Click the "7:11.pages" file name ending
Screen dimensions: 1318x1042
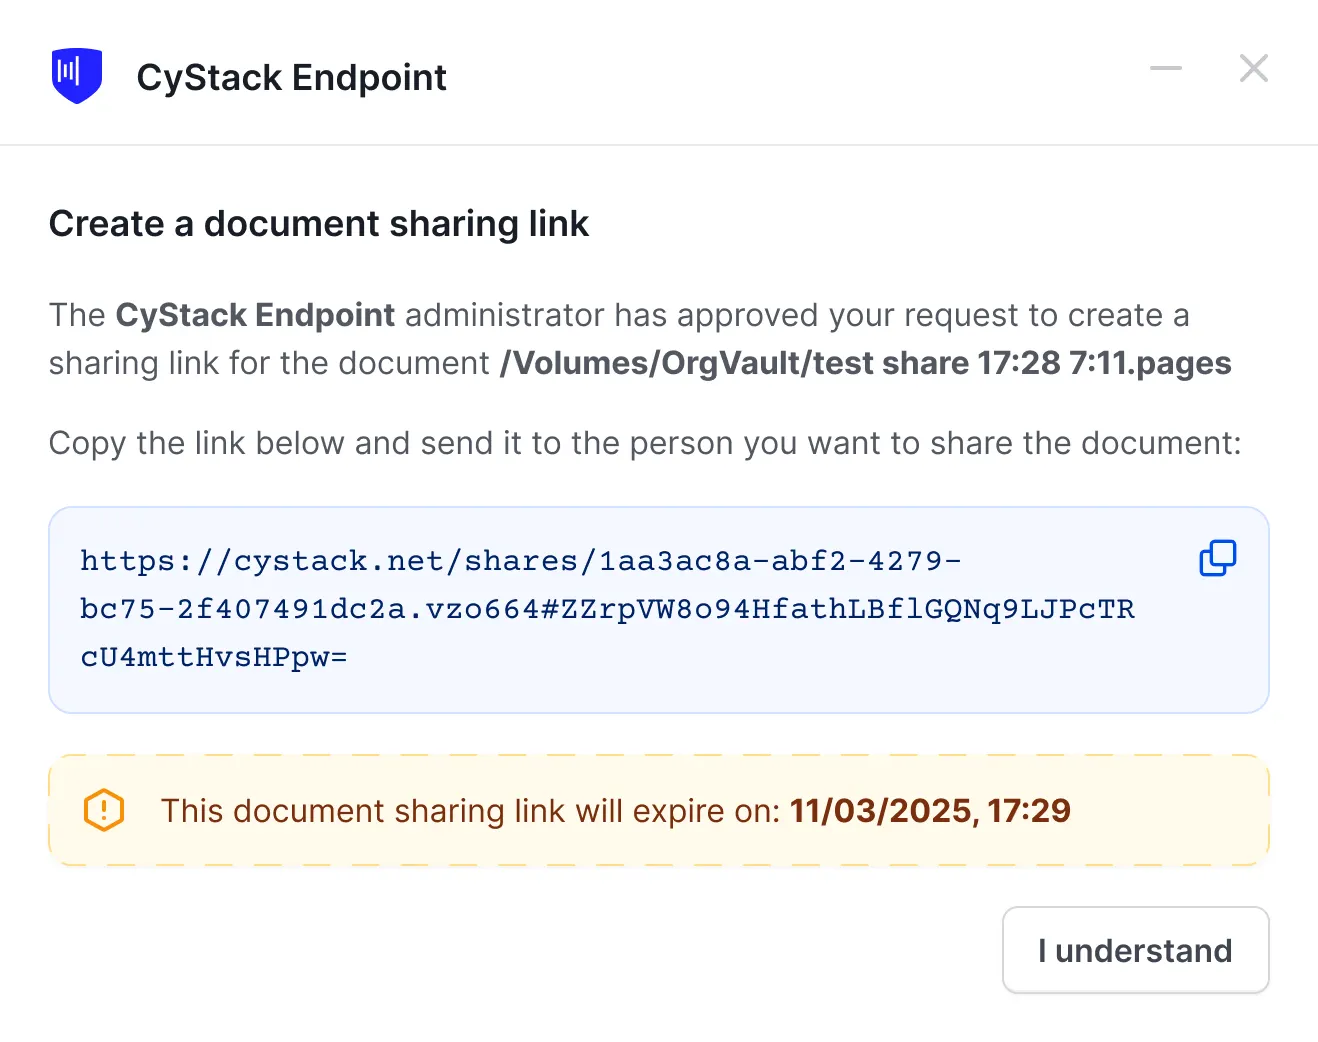[x=1150, y=363]
